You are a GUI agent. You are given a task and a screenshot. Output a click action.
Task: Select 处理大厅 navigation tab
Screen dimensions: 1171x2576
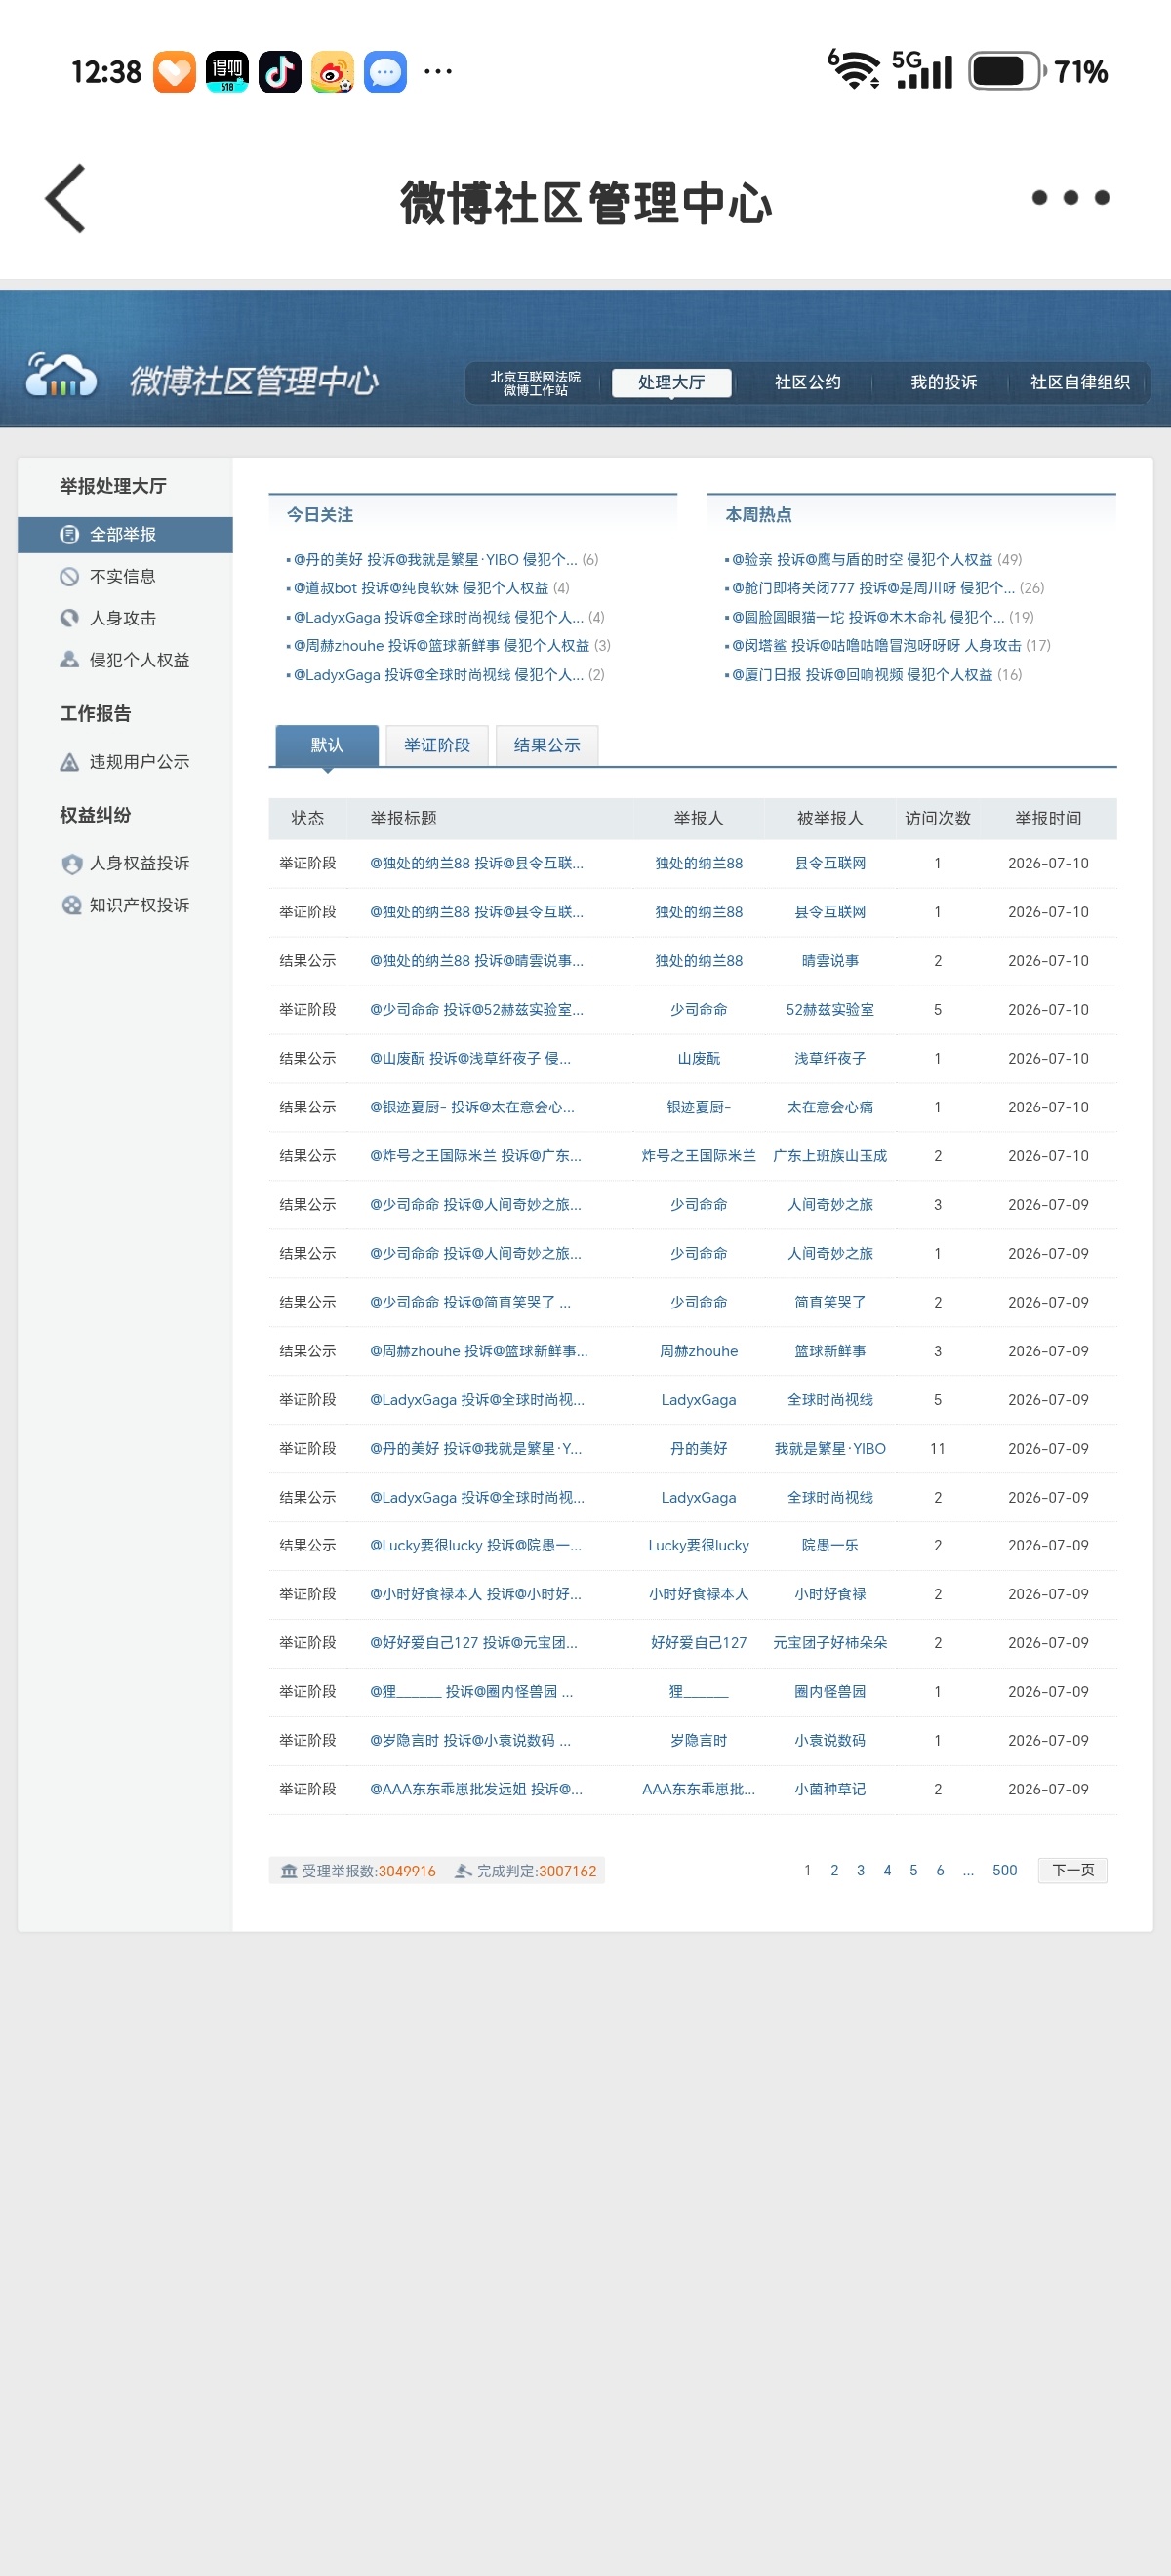671,383
